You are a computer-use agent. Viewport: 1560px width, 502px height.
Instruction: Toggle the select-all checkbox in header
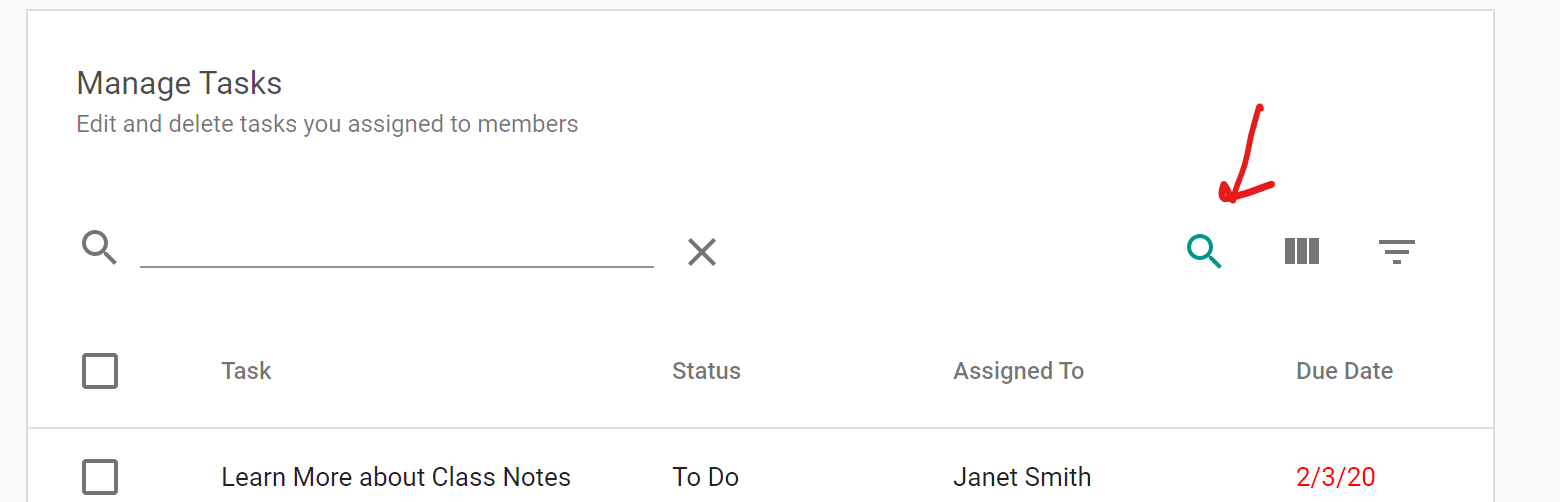tap(100, 371)
